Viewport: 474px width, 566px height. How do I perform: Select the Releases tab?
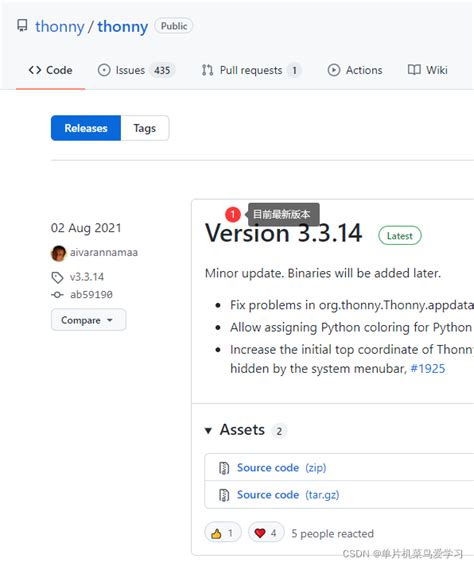coord(86,128)
